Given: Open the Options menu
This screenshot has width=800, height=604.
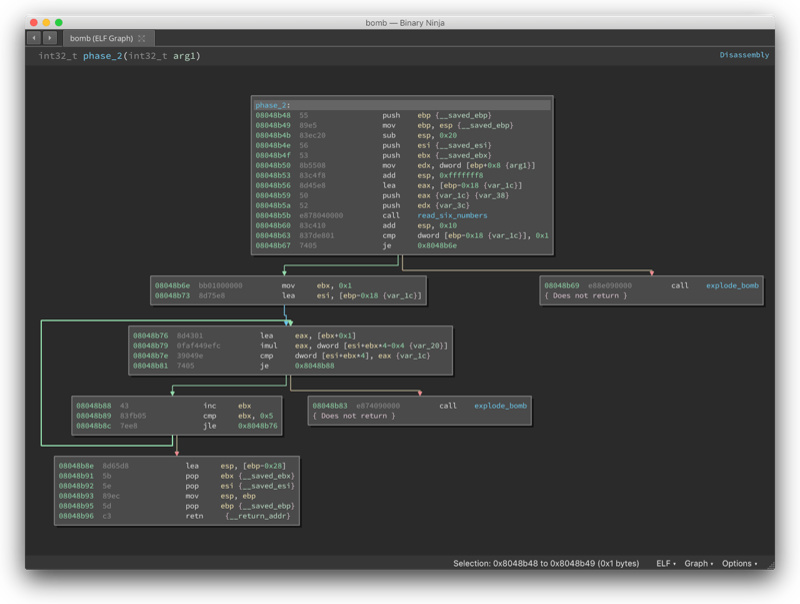Looking at the screenshot, I should [739, 563].
